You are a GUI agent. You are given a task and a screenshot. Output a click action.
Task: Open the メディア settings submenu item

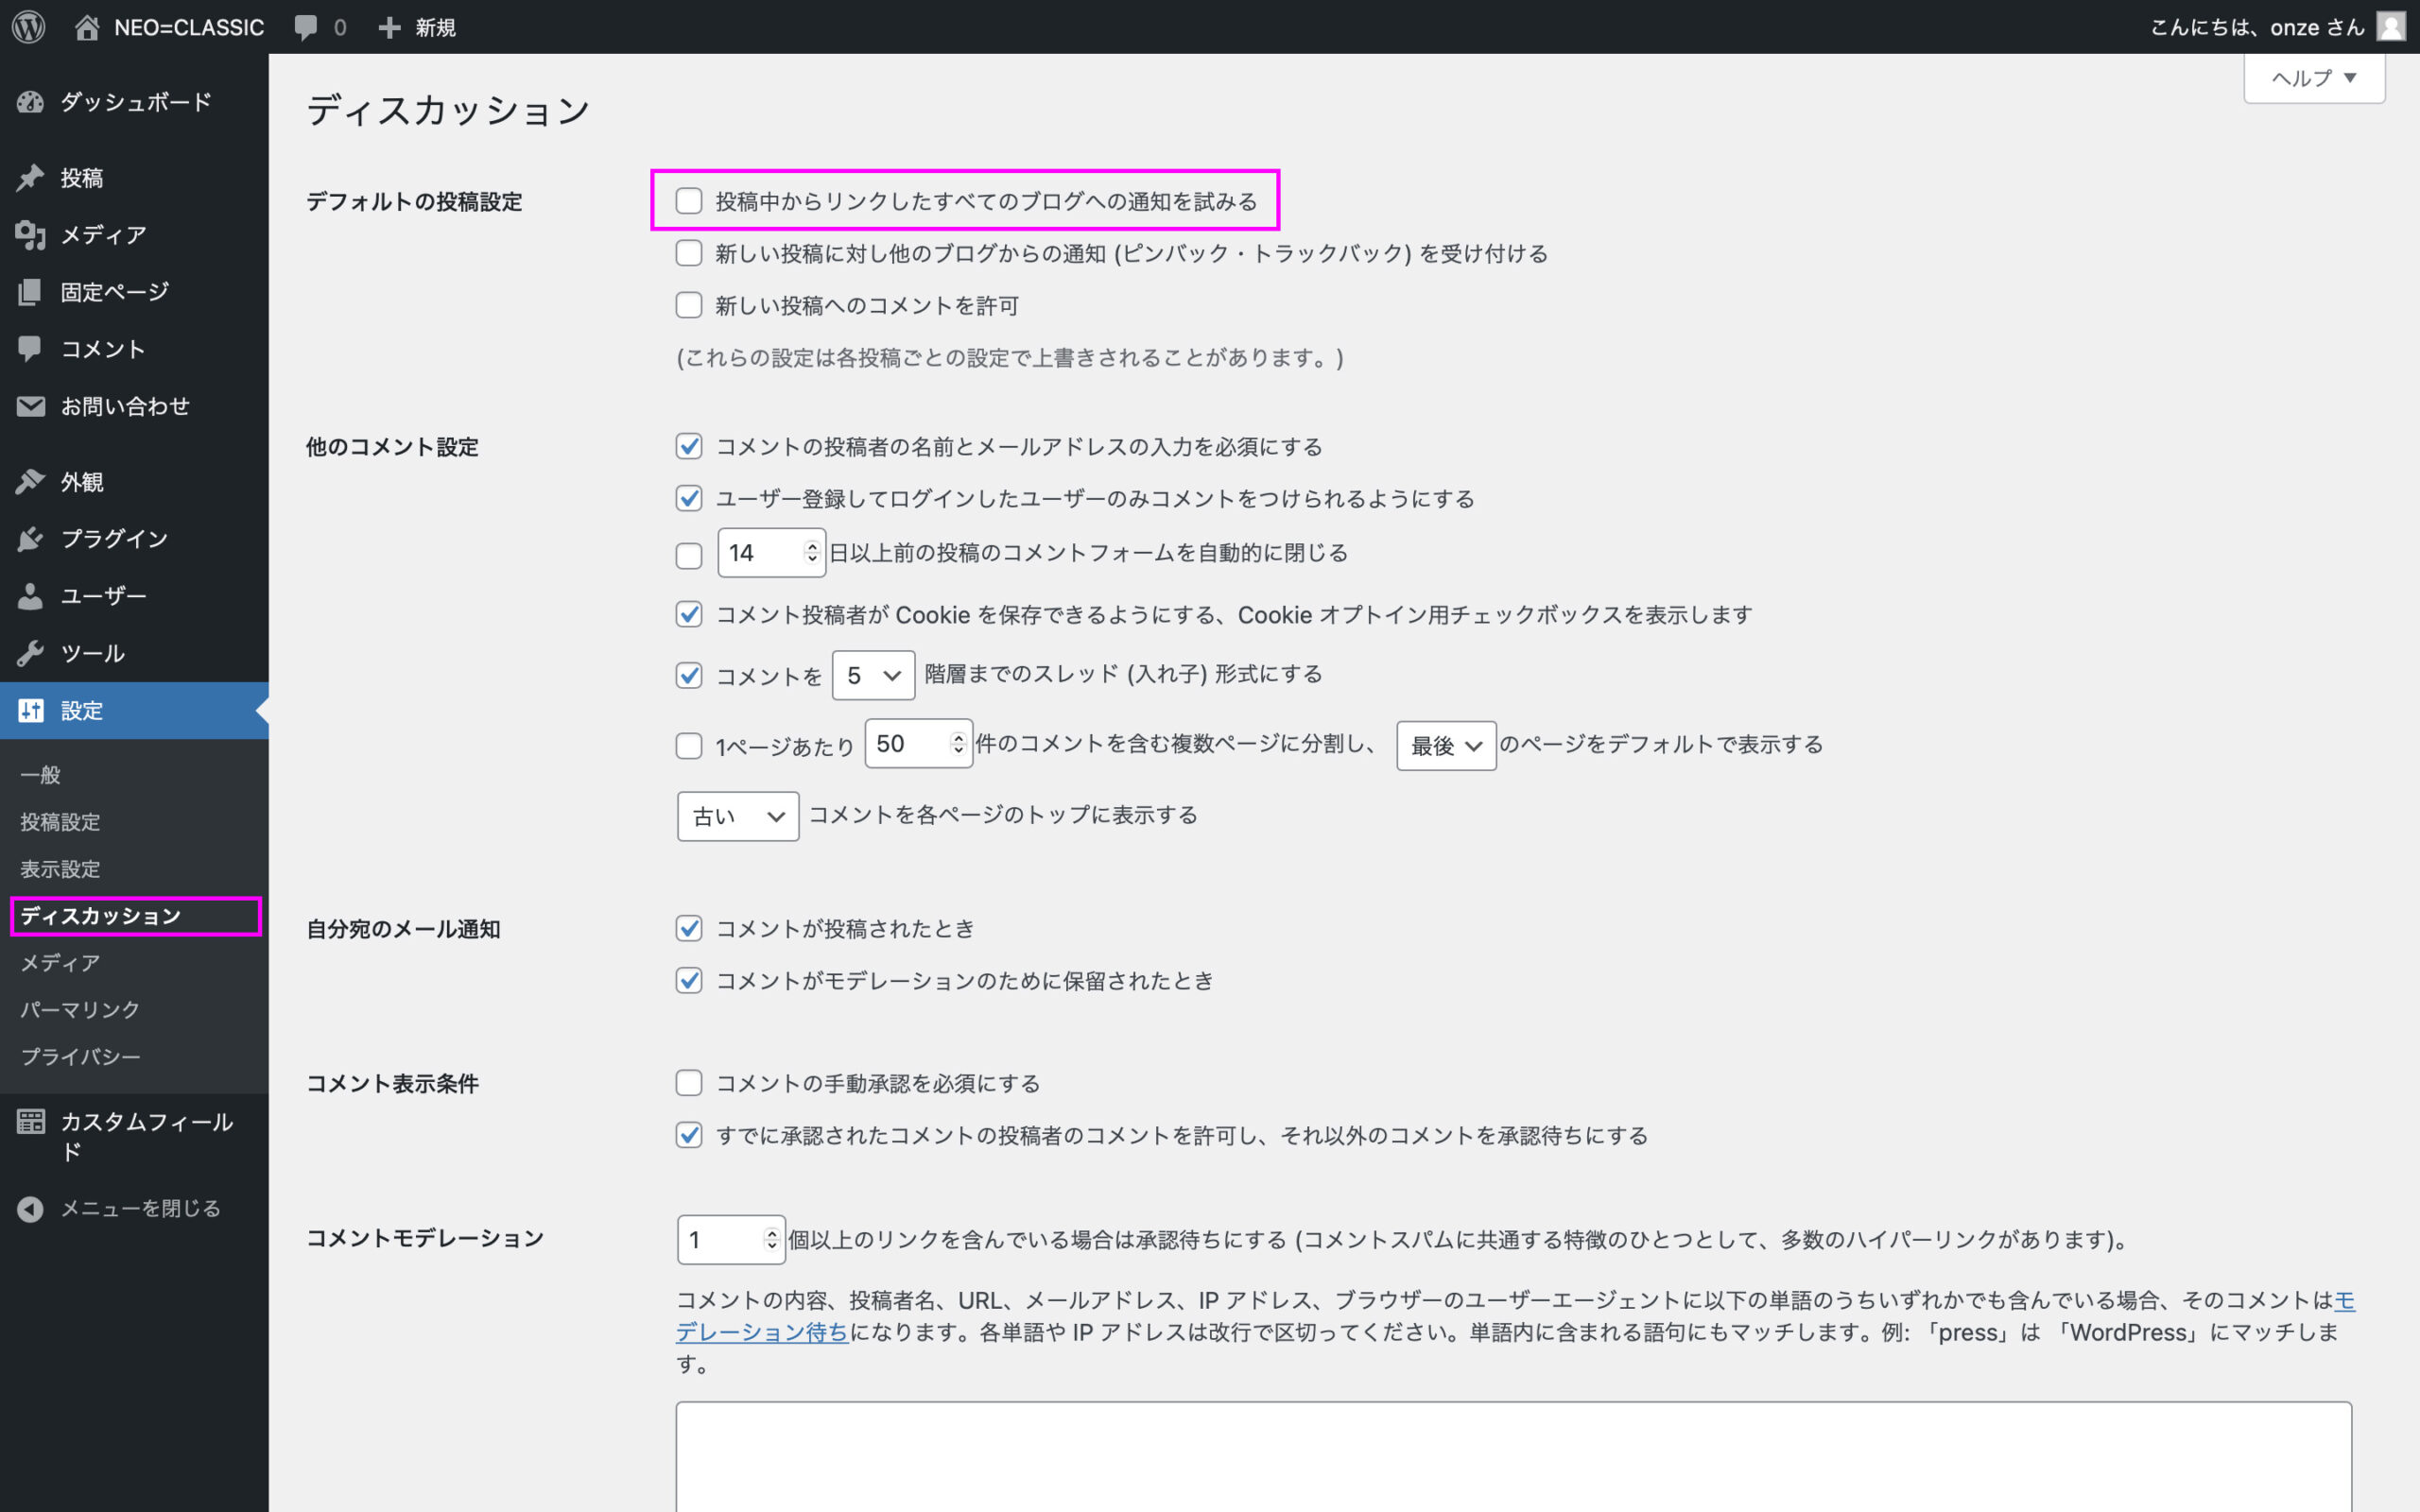click(x=61, y=963)
